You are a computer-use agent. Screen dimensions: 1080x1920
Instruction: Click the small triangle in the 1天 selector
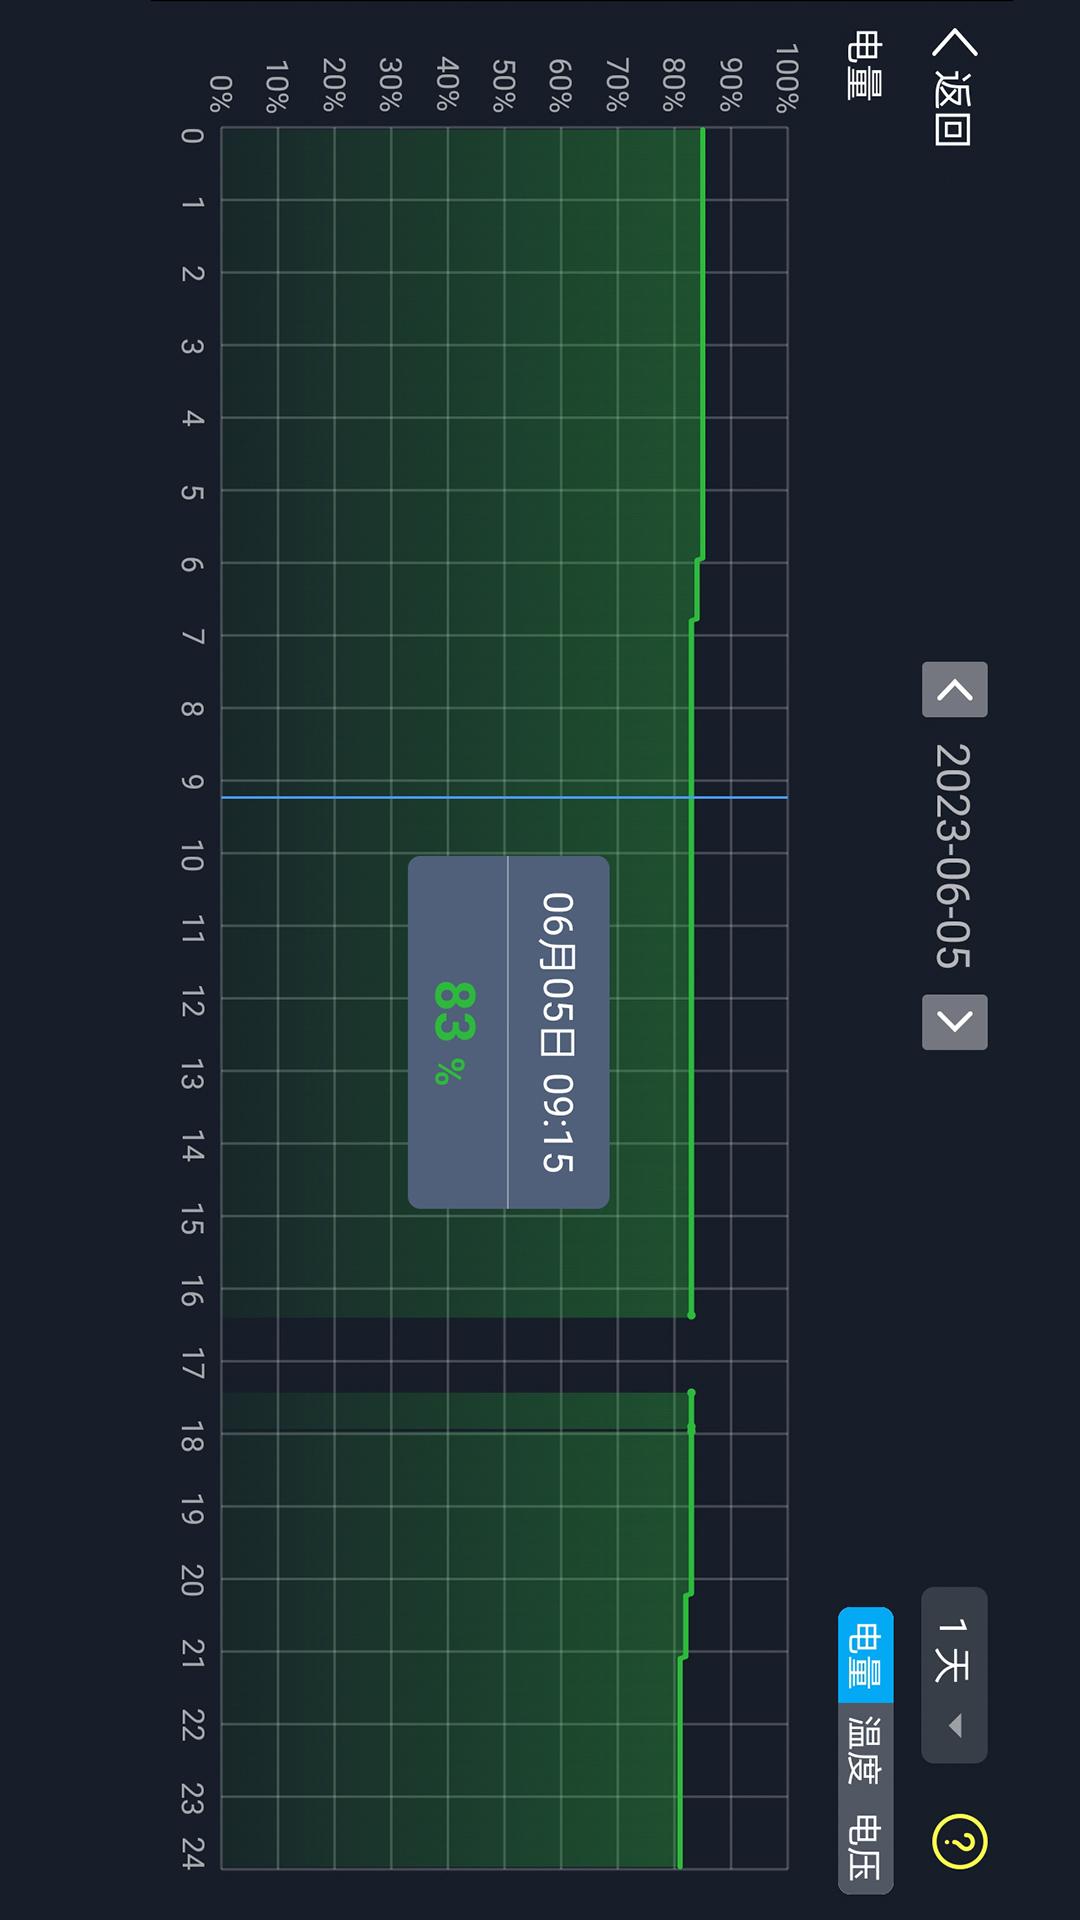(x=956, y=1725)
